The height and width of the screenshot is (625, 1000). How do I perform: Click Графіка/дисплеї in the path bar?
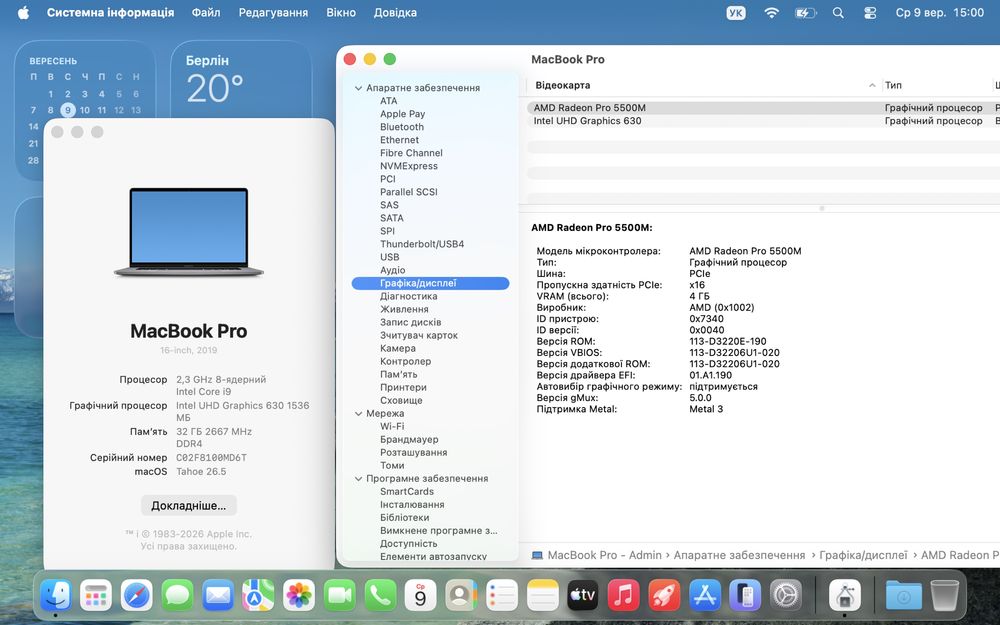tap(863, 555)
